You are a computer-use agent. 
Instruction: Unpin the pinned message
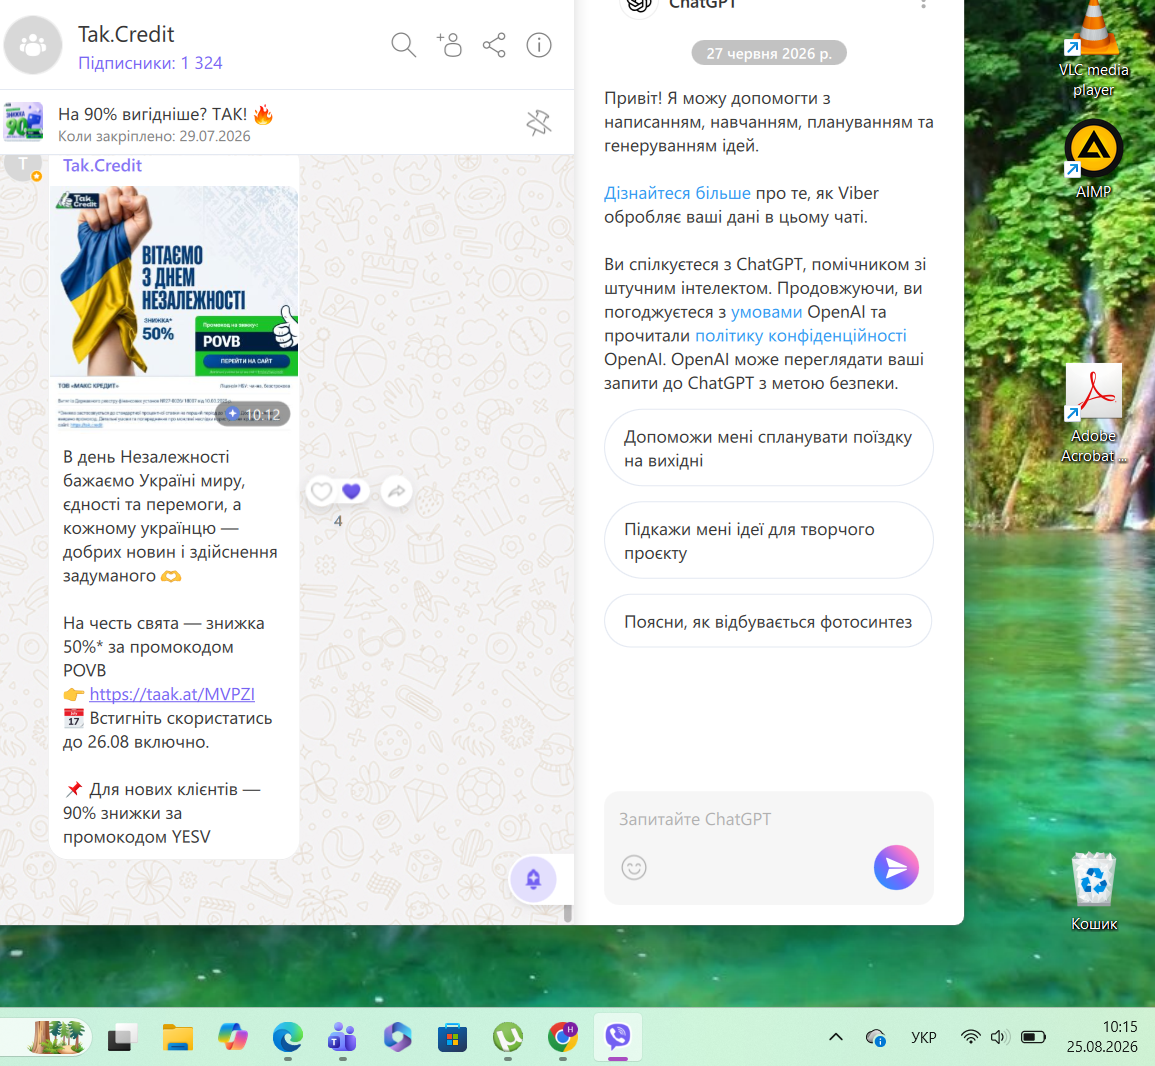539,122
